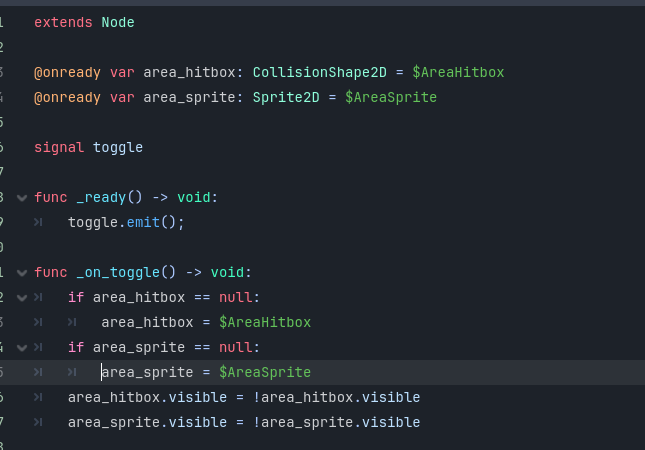Collapse the _on_toggle function fold arrow
The height and width of the screenshot is (450, 645).
[x=22, y=273]
